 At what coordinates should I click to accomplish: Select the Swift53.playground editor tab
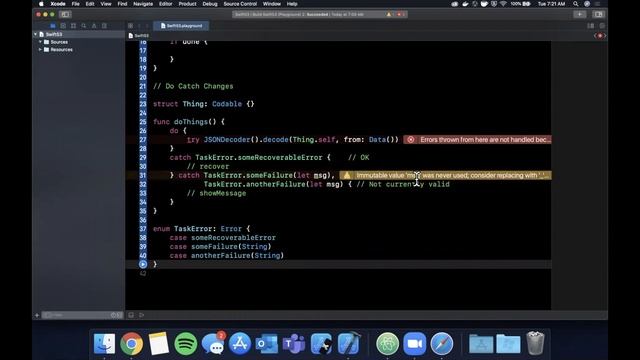[x=181, y=26]
